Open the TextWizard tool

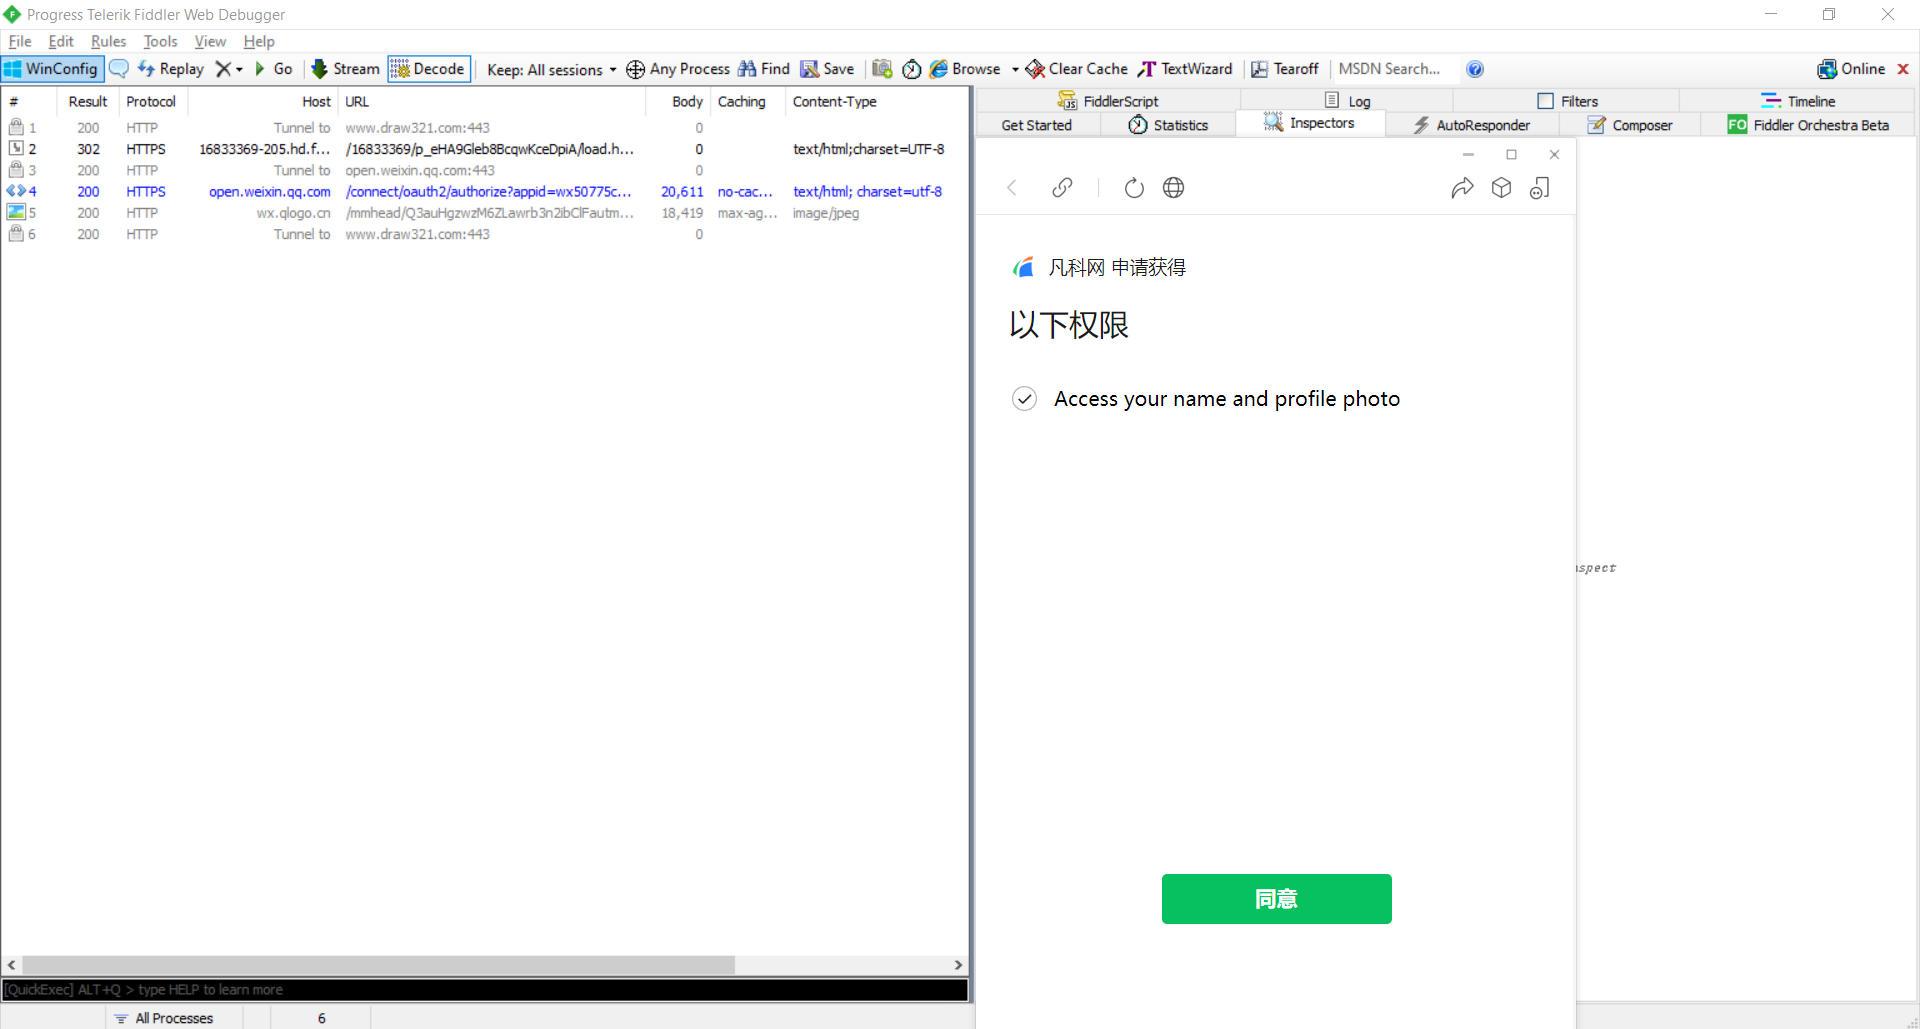tap(1185, 69)
